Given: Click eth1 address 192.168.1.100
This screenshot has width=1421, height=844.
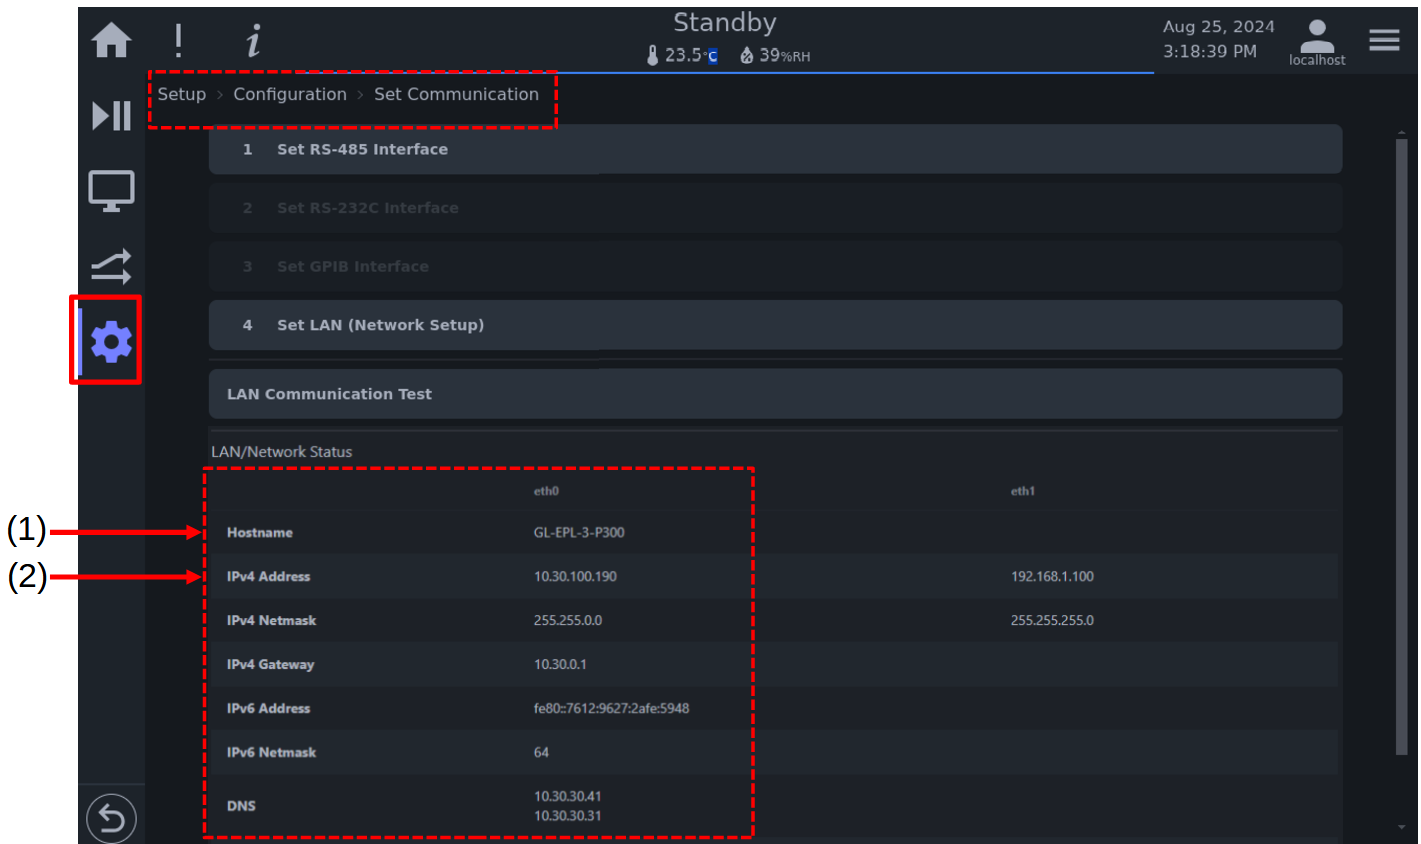Looking at the screenshot, I should click(1052, 577).
